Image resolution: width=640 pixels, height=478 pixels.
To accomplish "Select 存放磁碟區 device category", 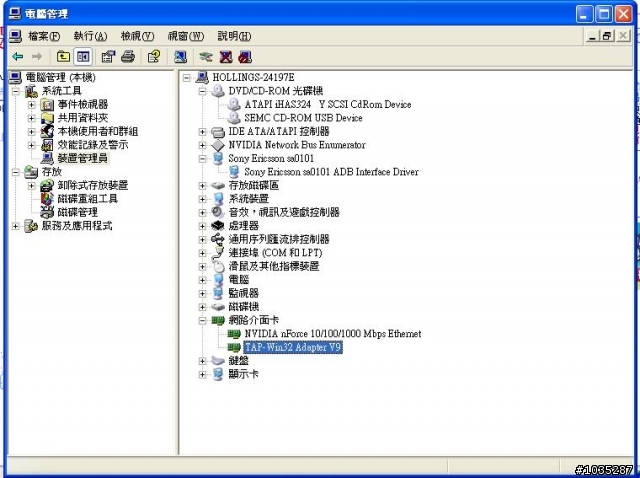I will 253,185.
